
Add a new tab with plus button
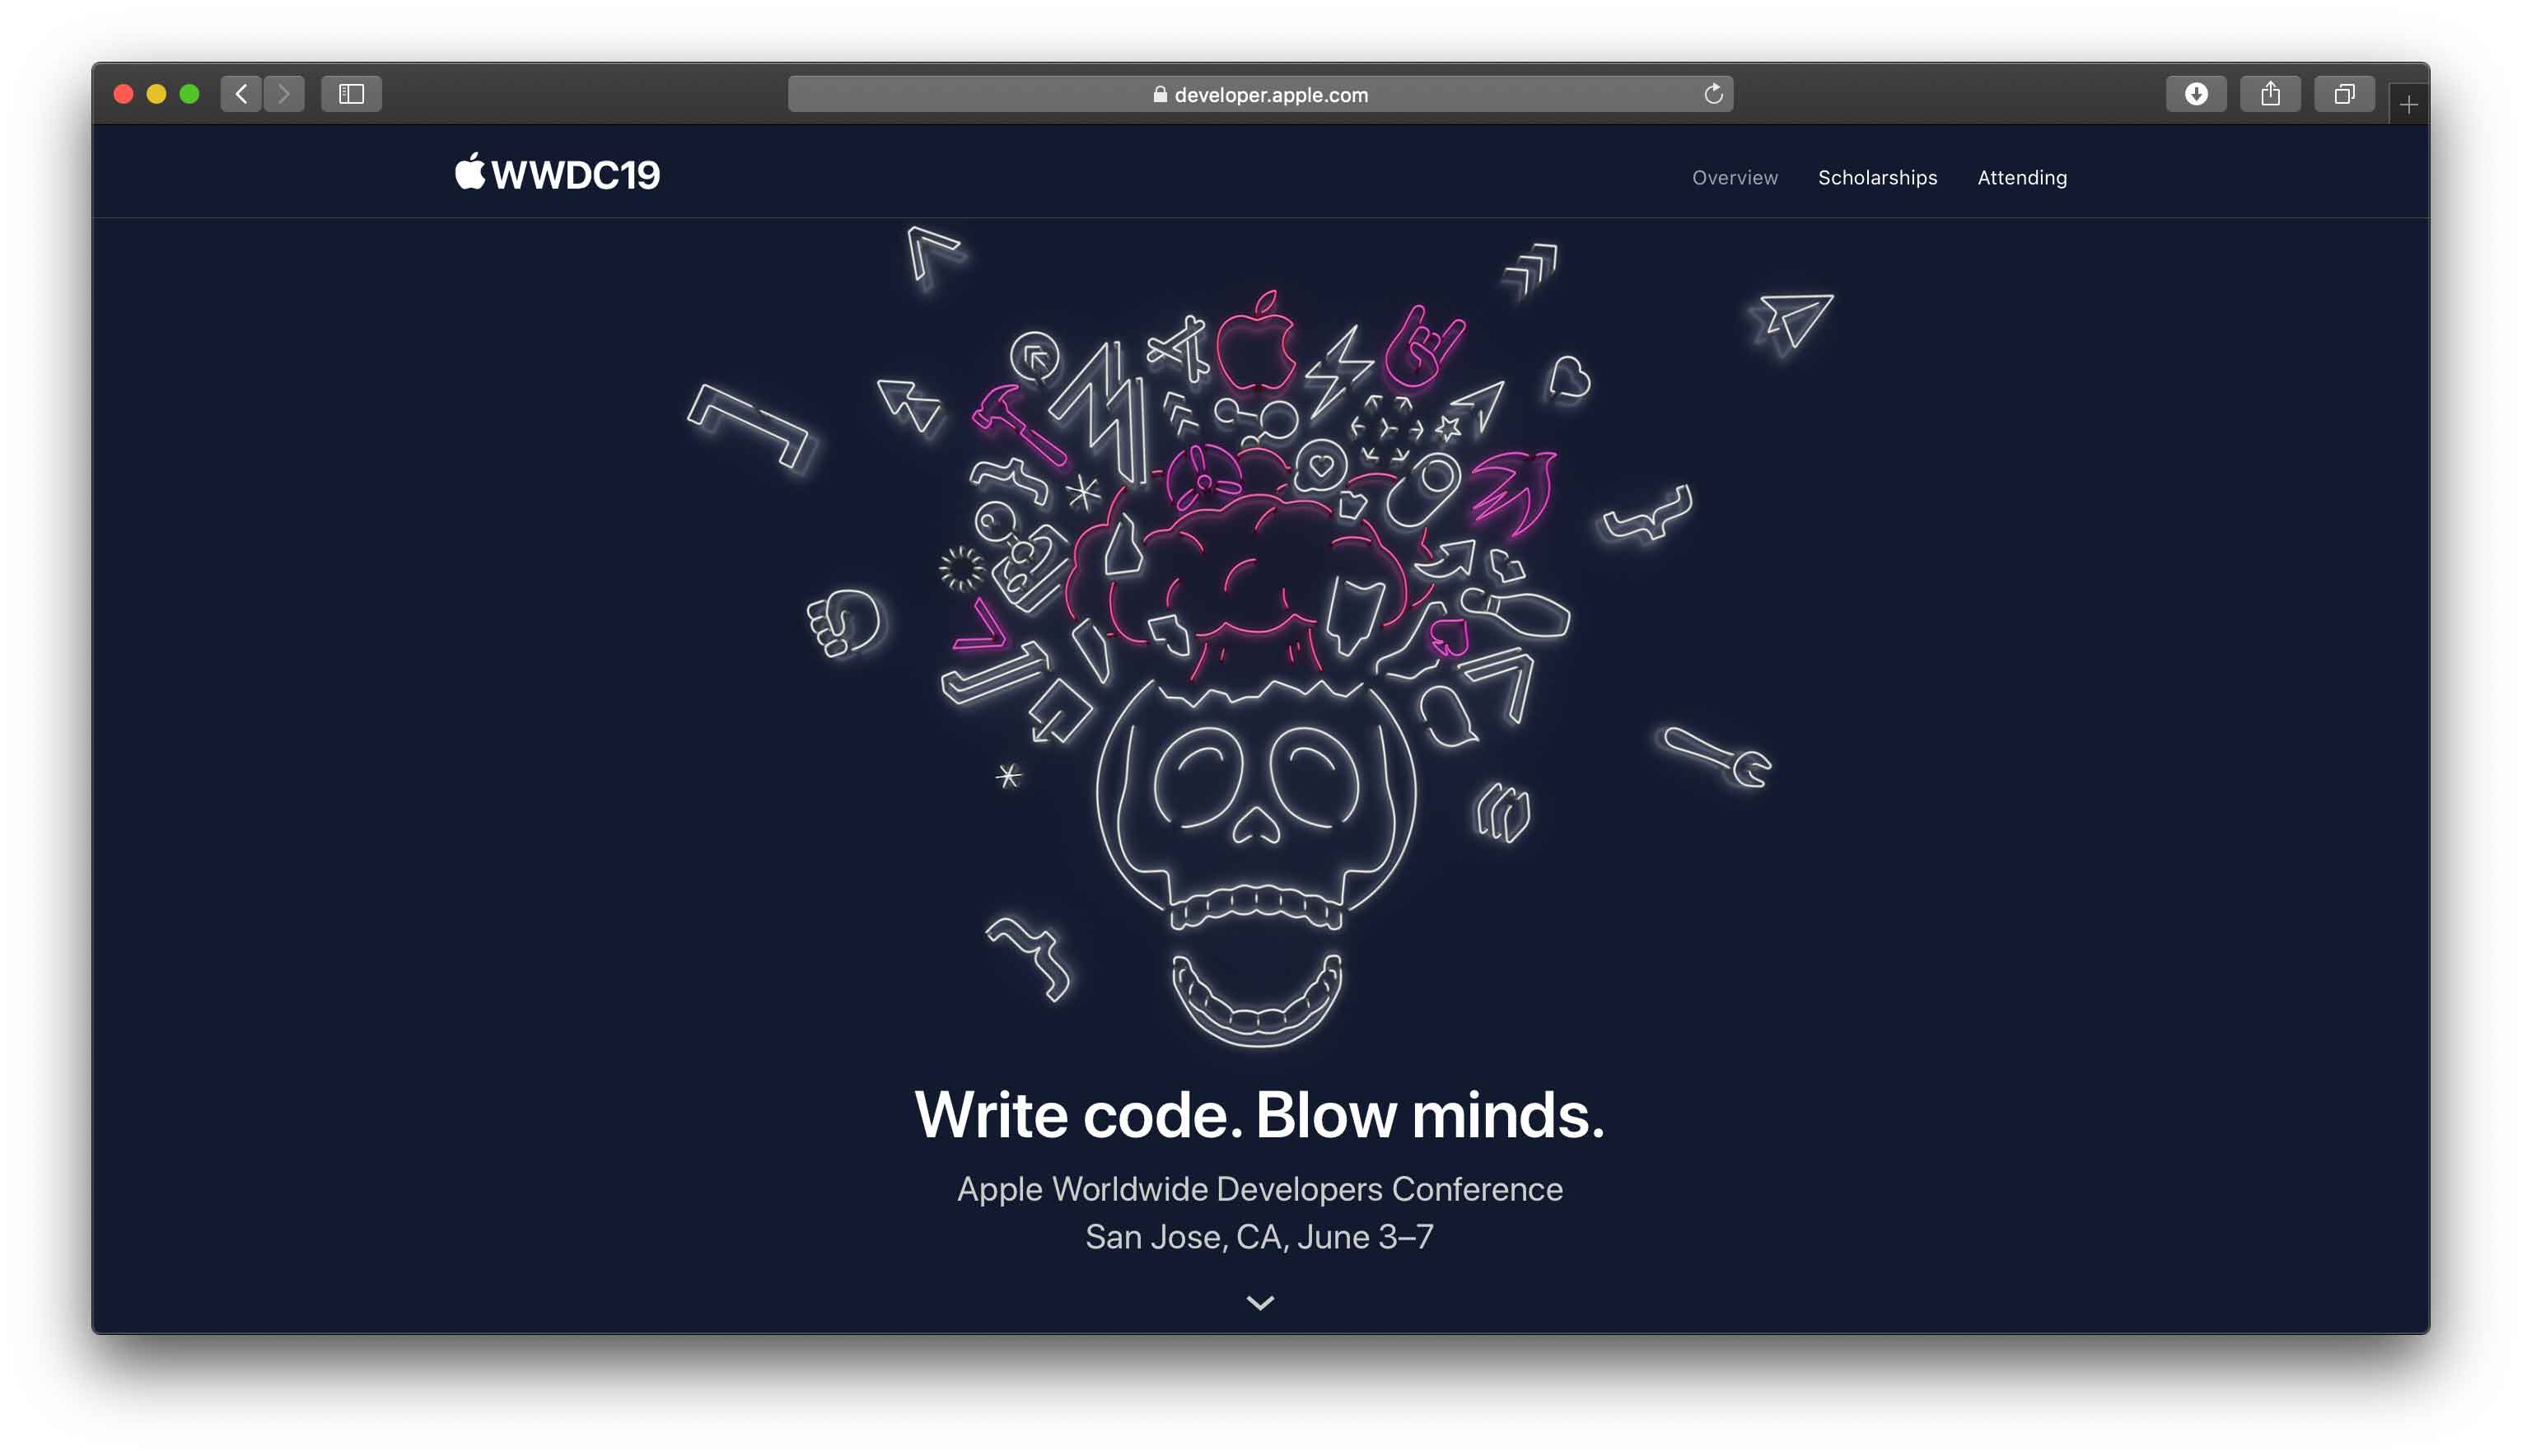tap(2408, 104)
